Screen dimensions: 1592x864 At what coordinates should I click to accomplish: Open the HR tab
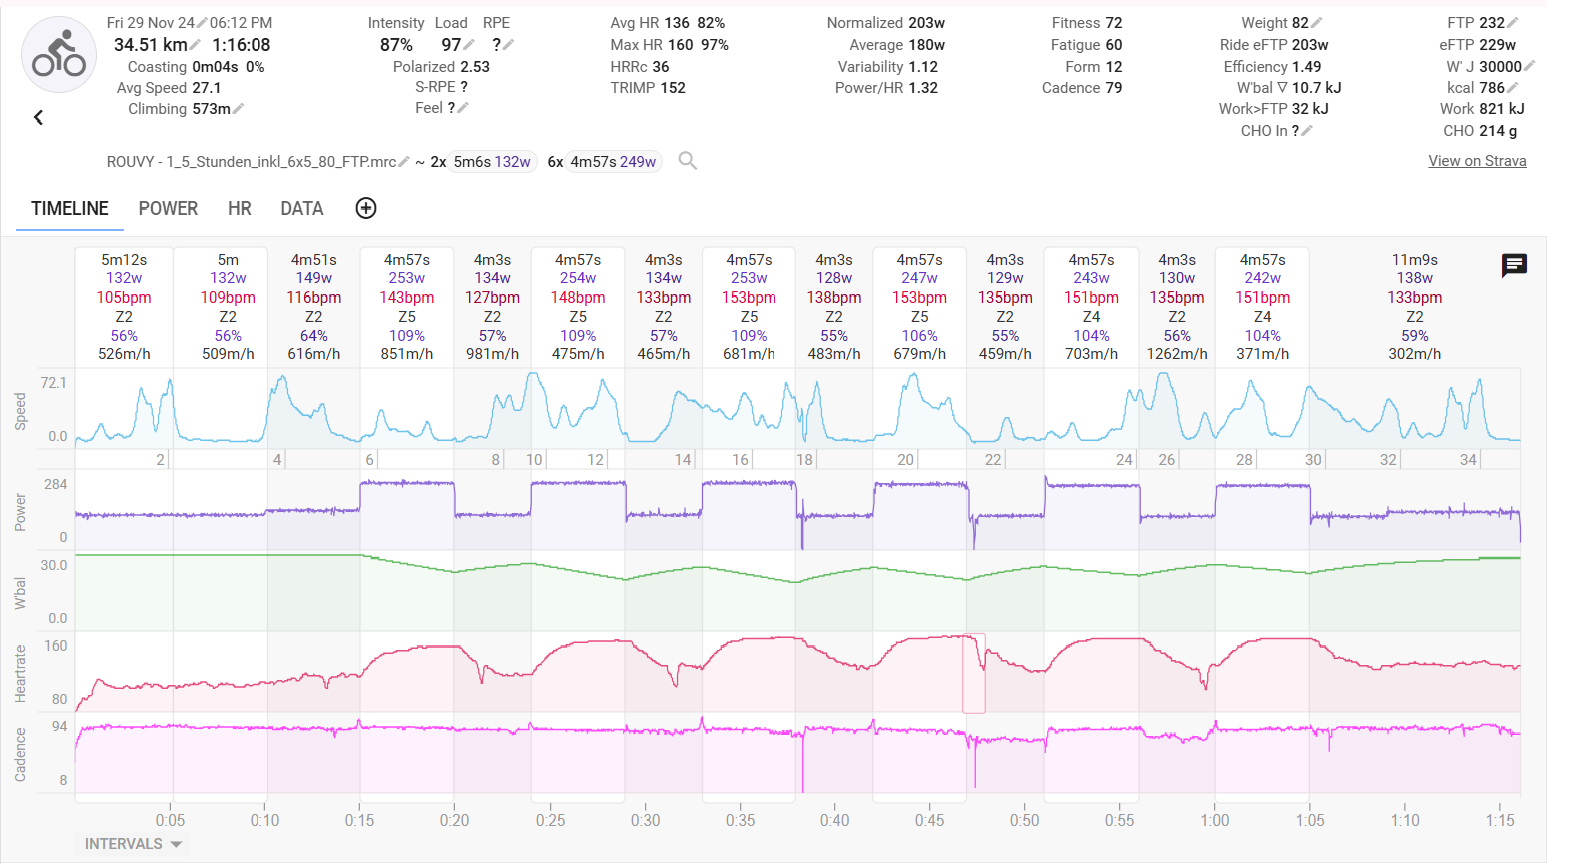coord(240,208)
